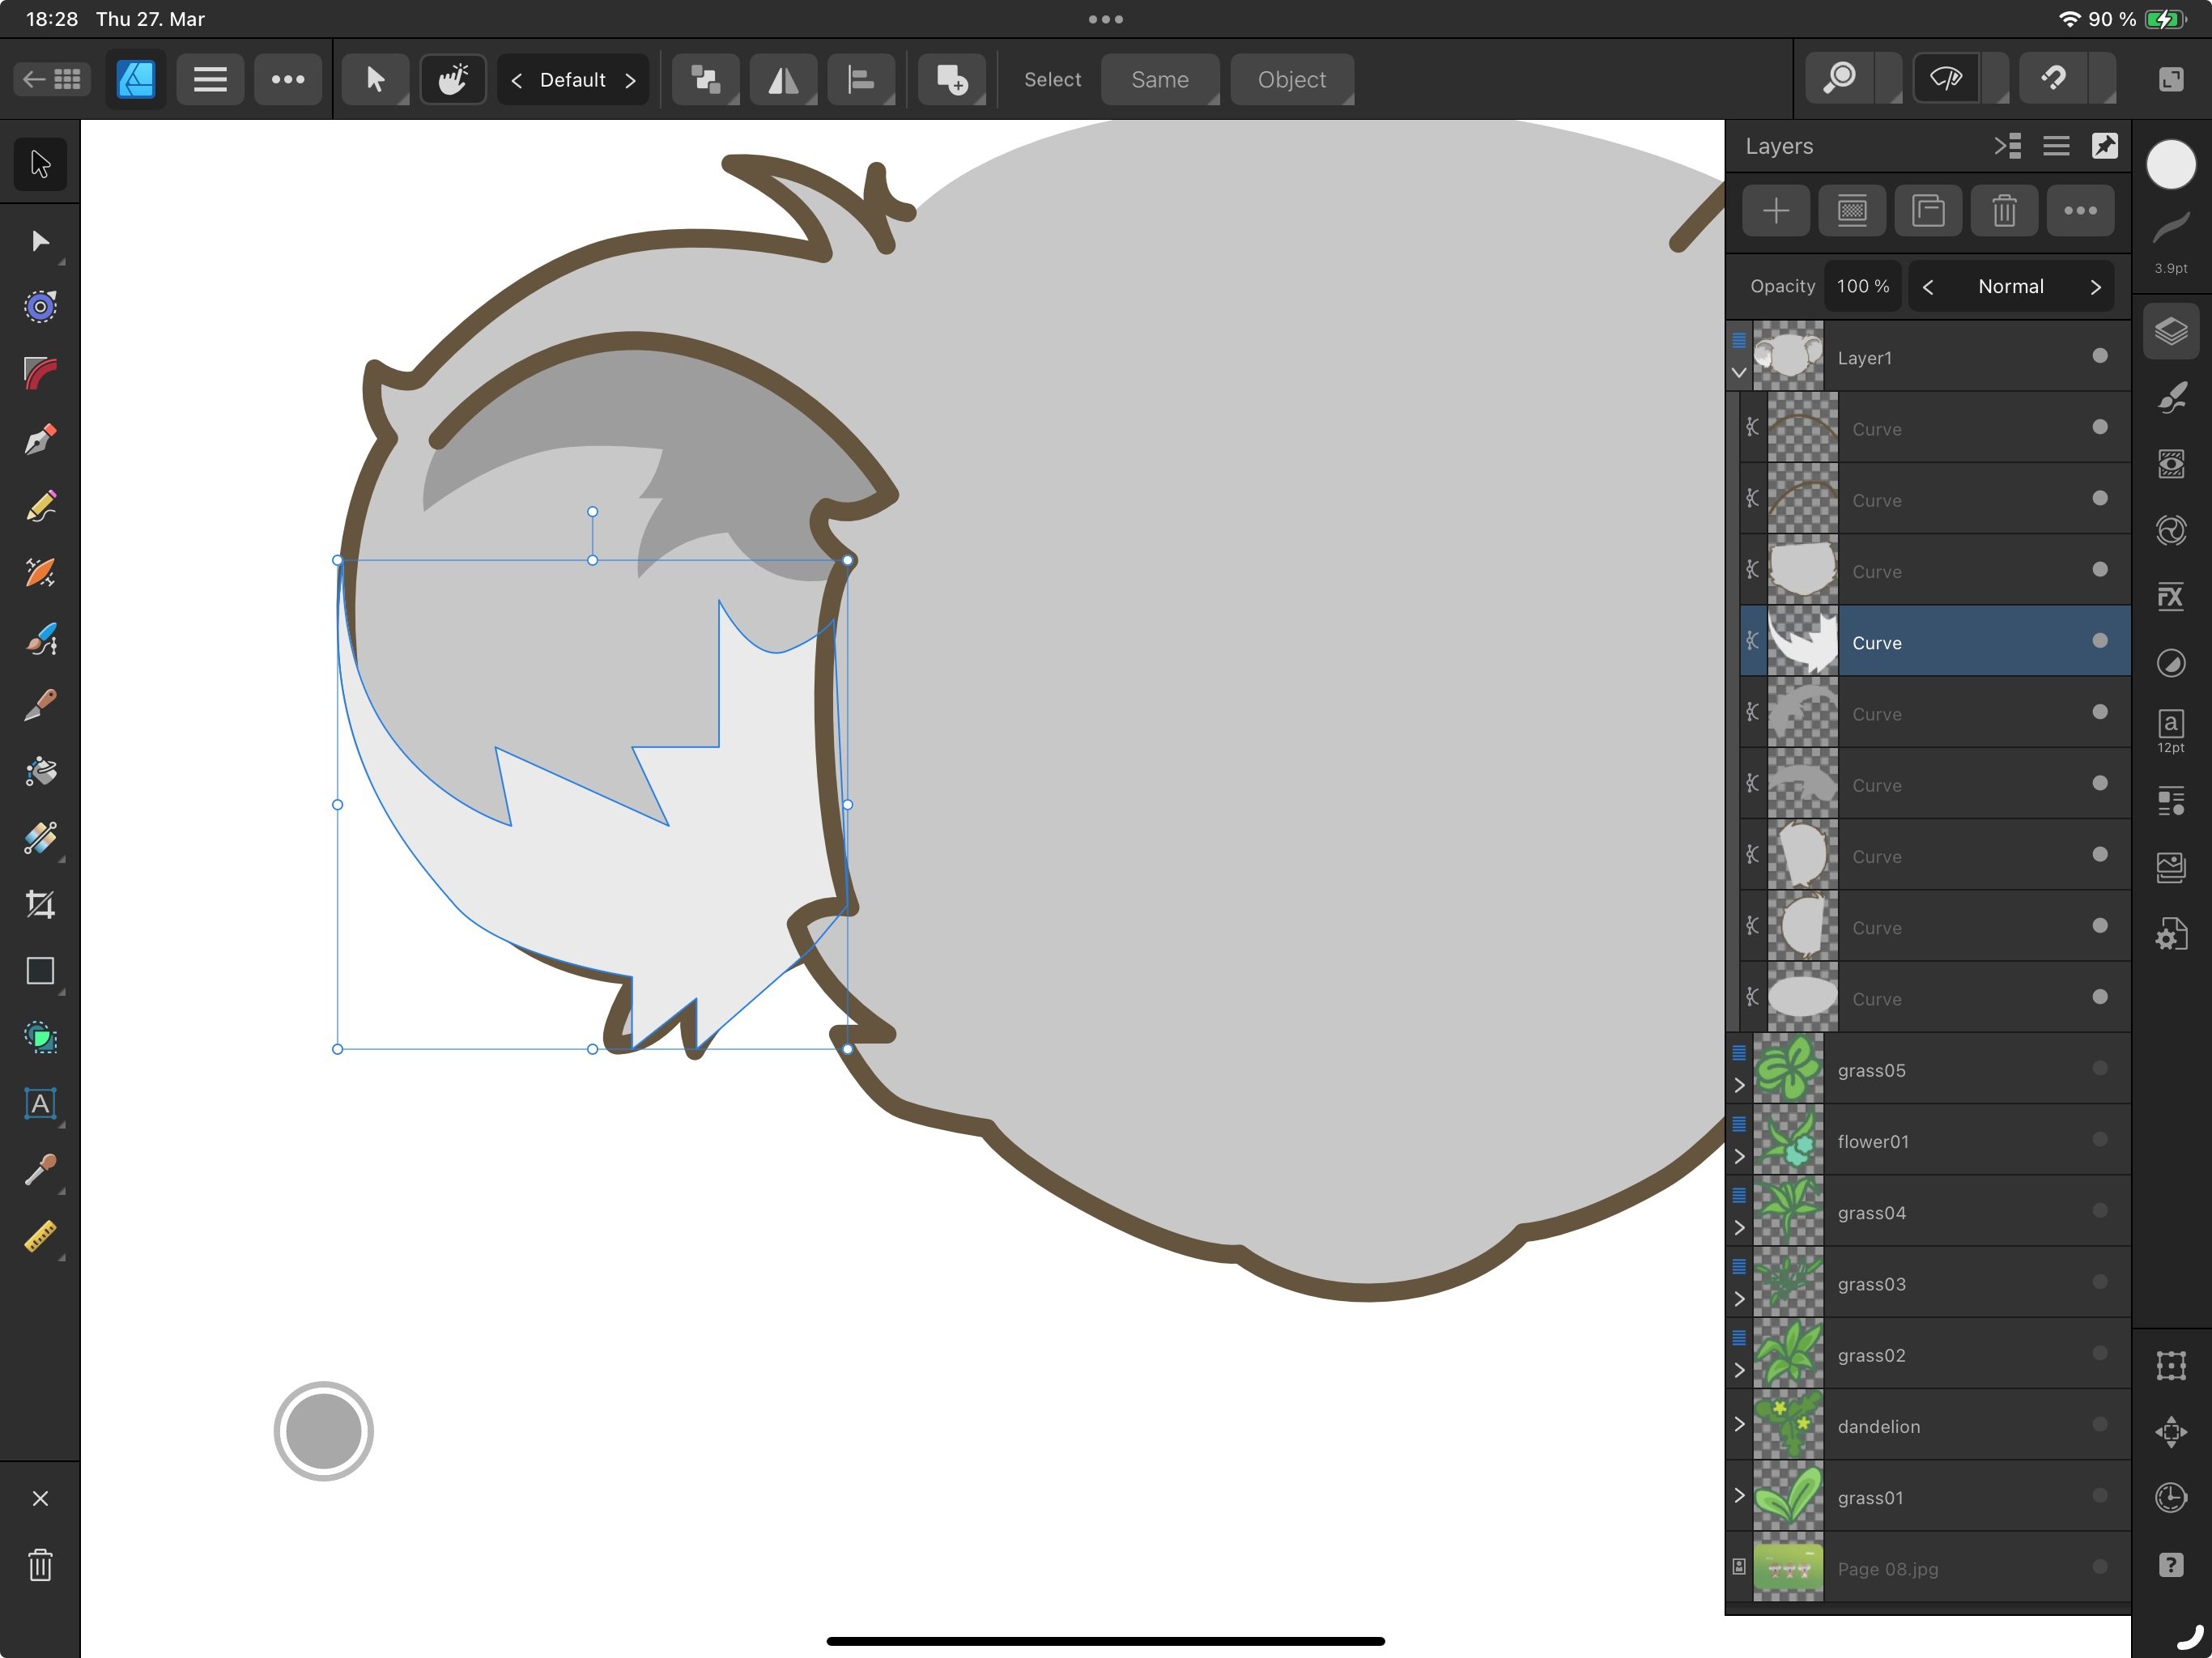This screenshot has width=2212, height=1658.
Task: Open the Transform studio panel
Action: point(2170,1366)
